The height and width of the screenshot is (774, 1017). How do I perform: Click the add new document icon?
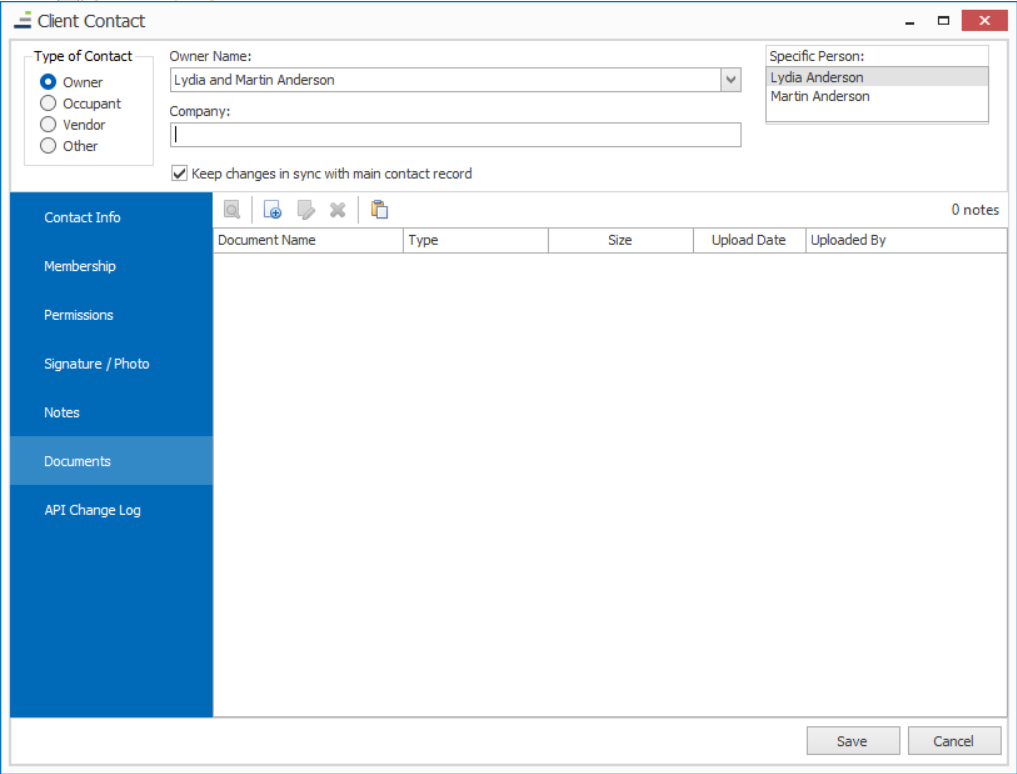pyautogui.click(x=272, y=209)
